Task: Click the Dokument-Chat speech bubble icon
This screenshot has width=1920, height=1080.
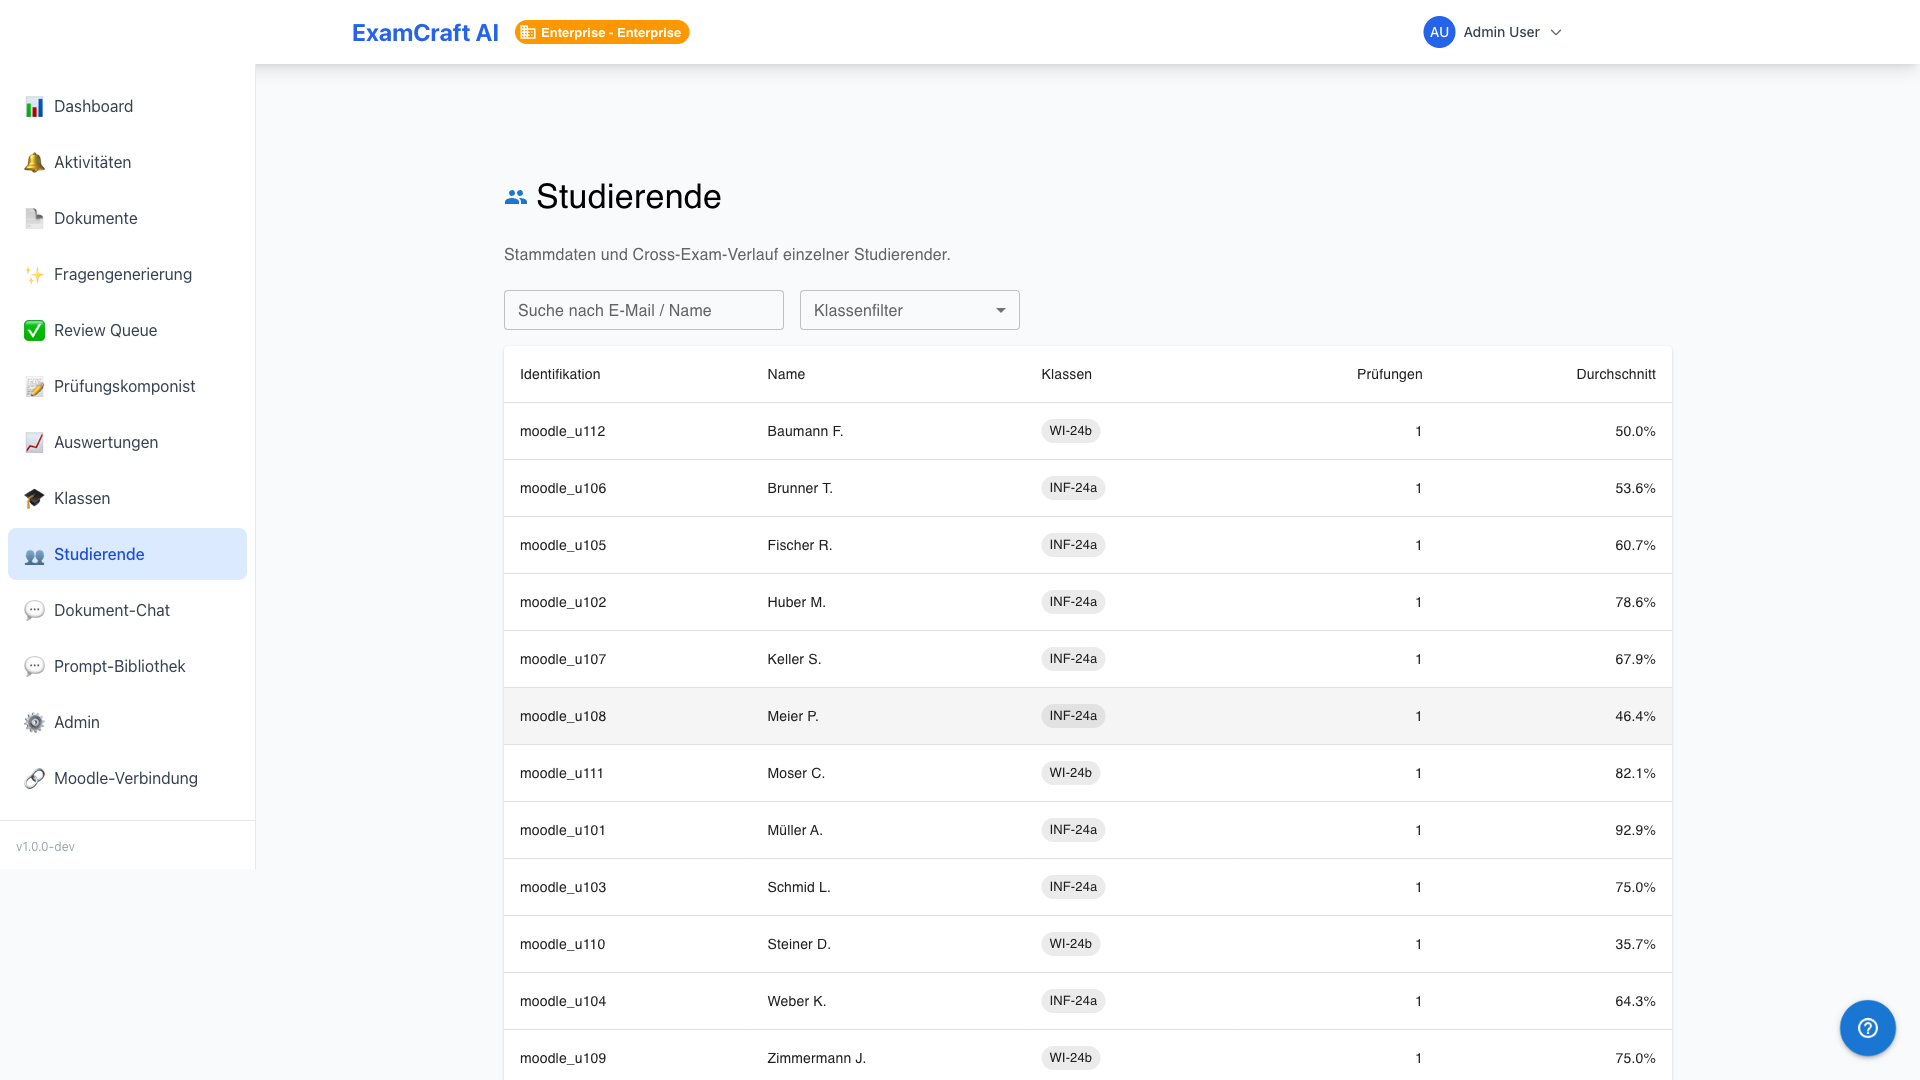Action: point(34,611)
